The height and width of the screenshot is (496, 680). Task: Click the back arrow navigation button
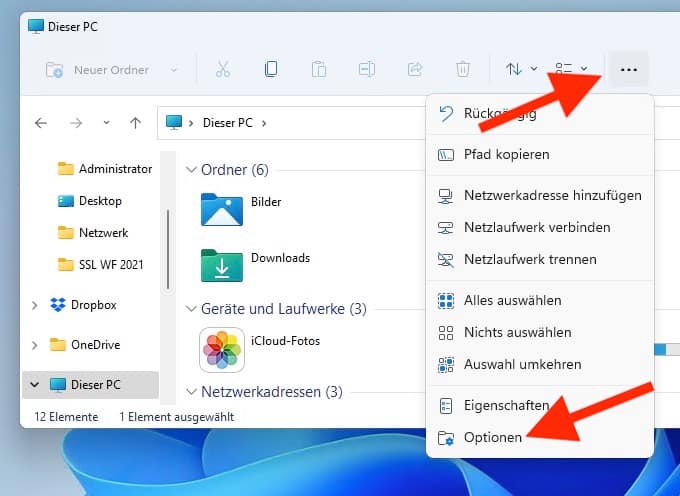pyautogui.click(x=41, y=123)
